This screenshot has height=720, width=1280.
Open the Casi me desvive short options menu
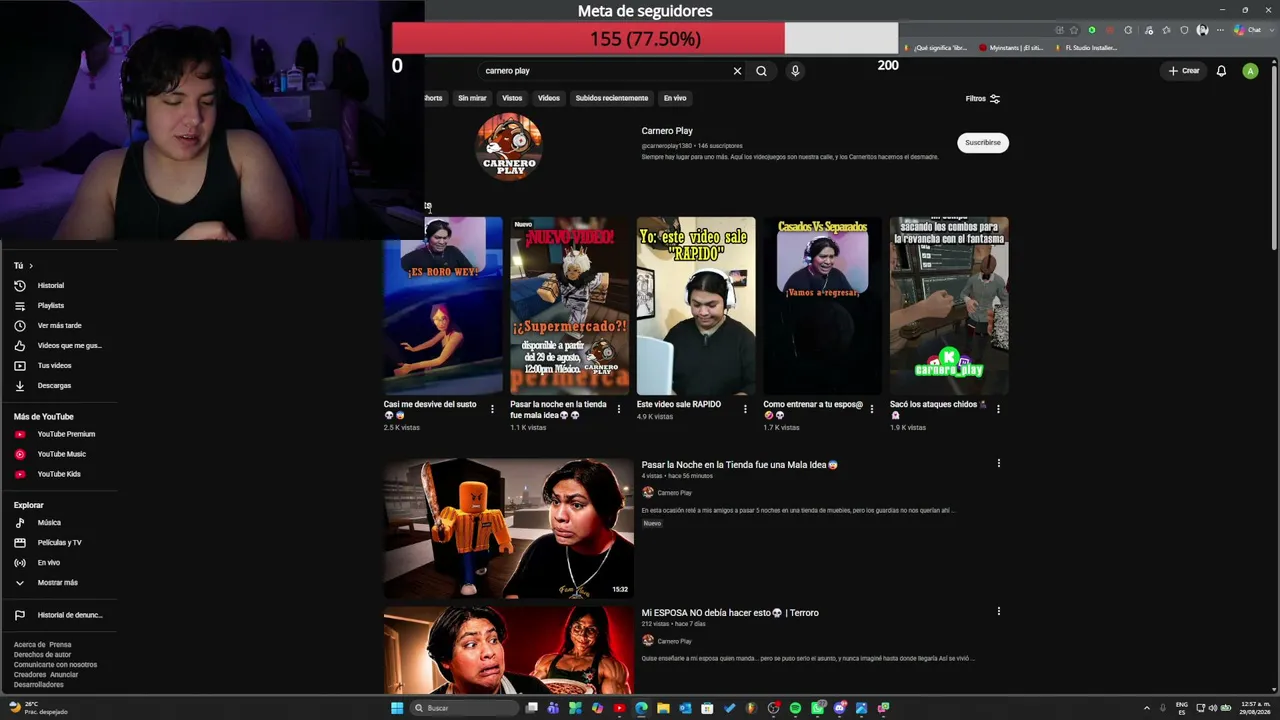(492, 409)
